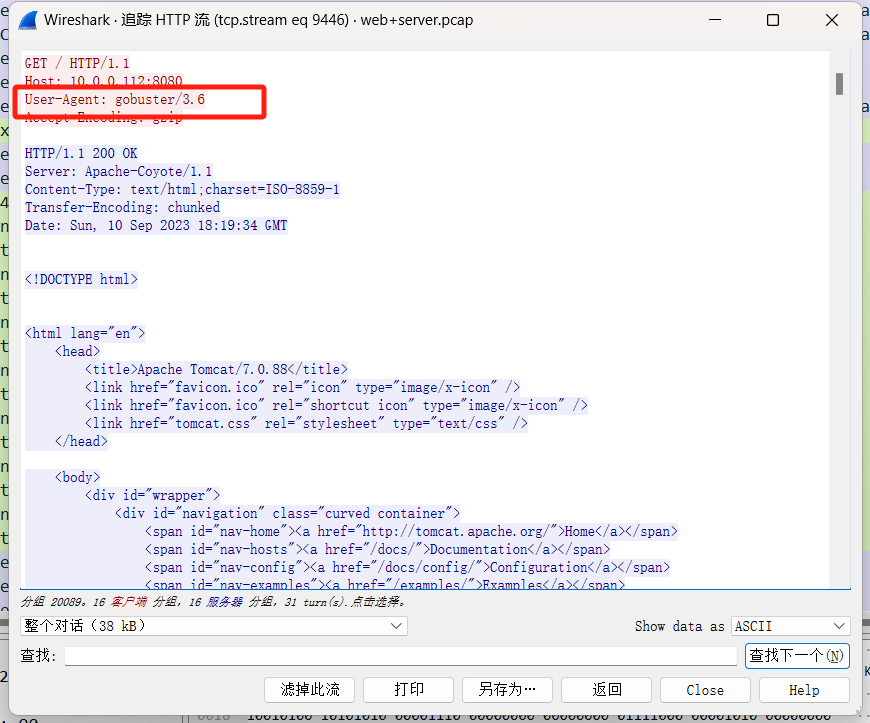Screen dimensions: 870x723
Task: Click the vertical scrollbar thumb of stream text
Action: (839, 84)
